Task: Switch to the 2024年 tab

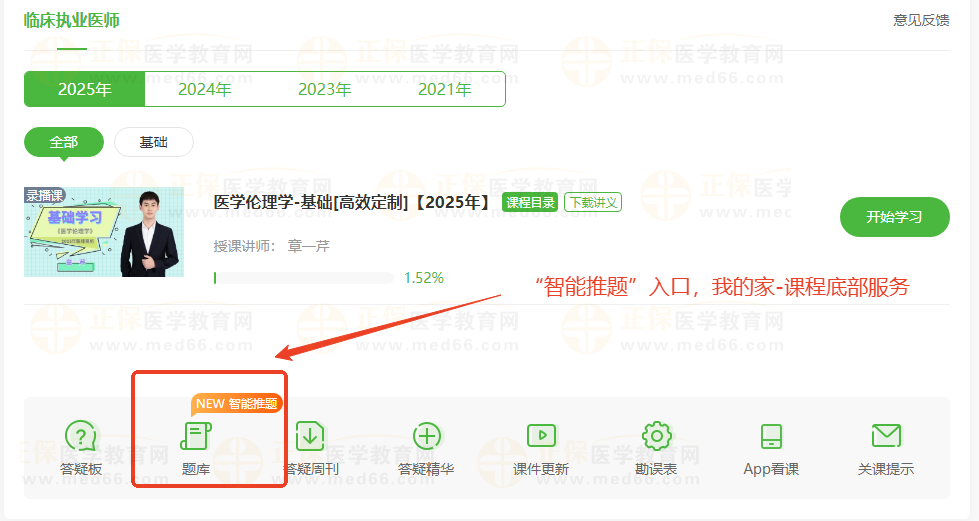Action: pos(205,89)
